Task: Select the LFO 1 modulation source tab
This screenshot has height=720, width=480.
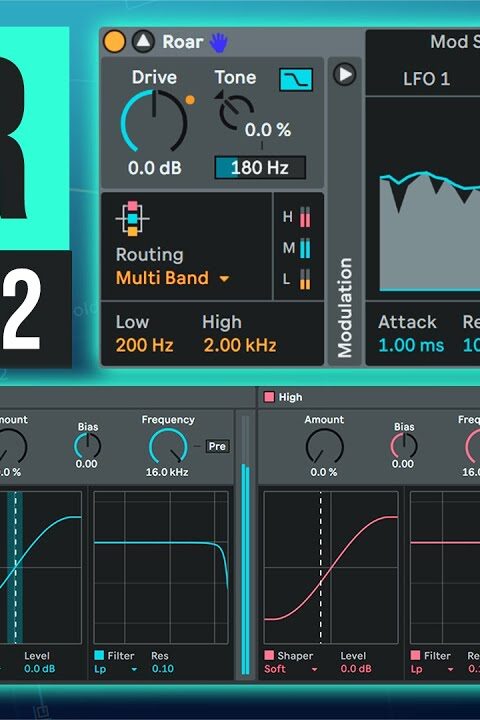Action: tap(426, 79)
